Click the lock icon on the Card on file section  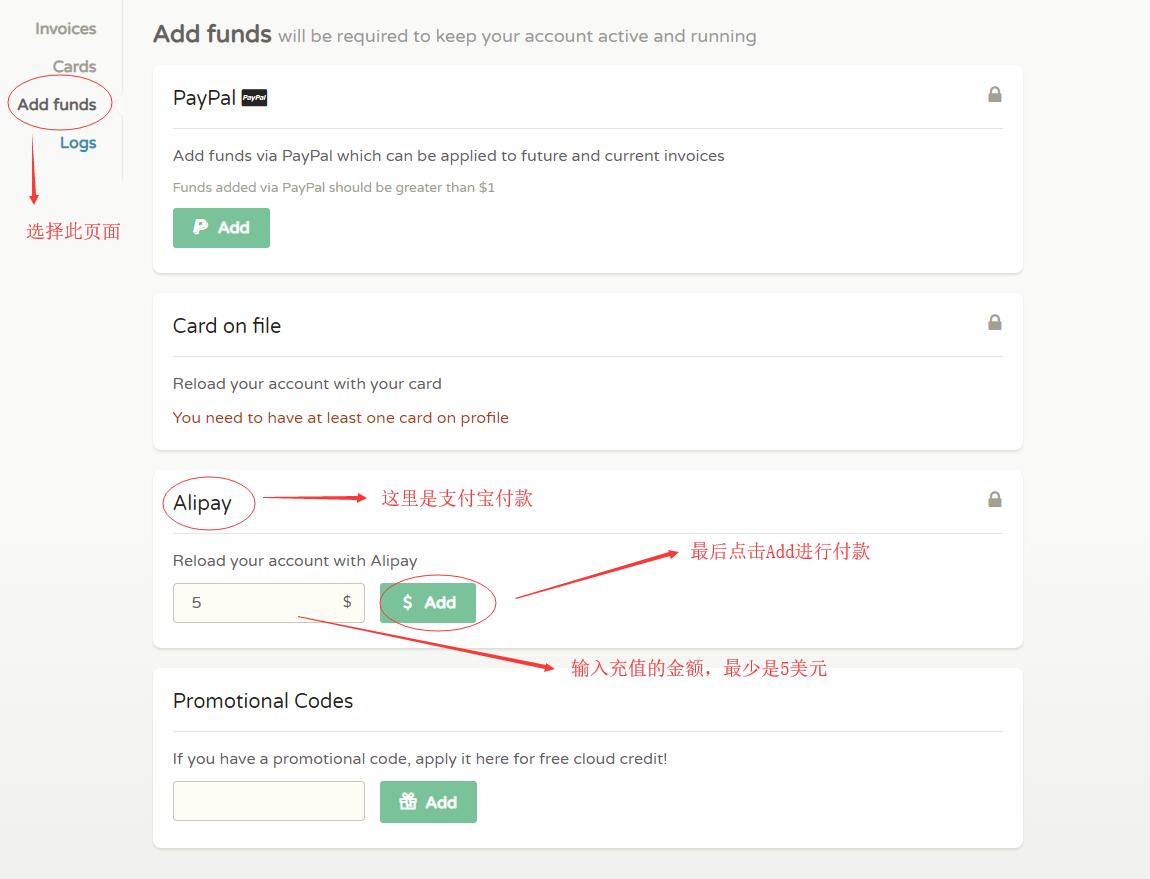[x=995, y=322]
